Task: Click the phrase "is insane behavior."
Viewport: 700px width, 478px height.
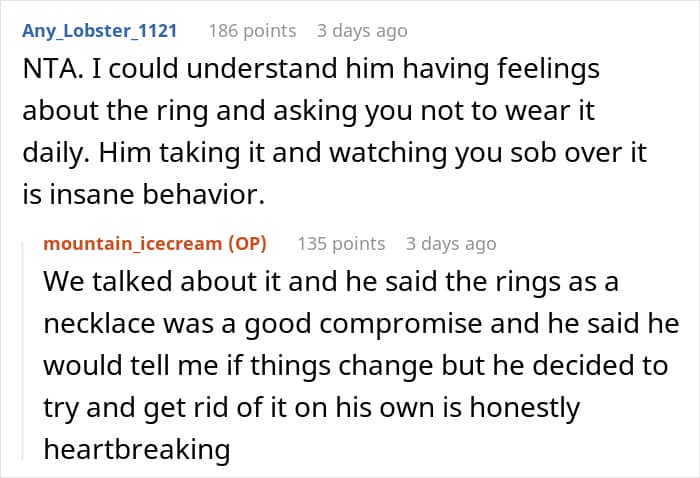Action: pos(143,196)
